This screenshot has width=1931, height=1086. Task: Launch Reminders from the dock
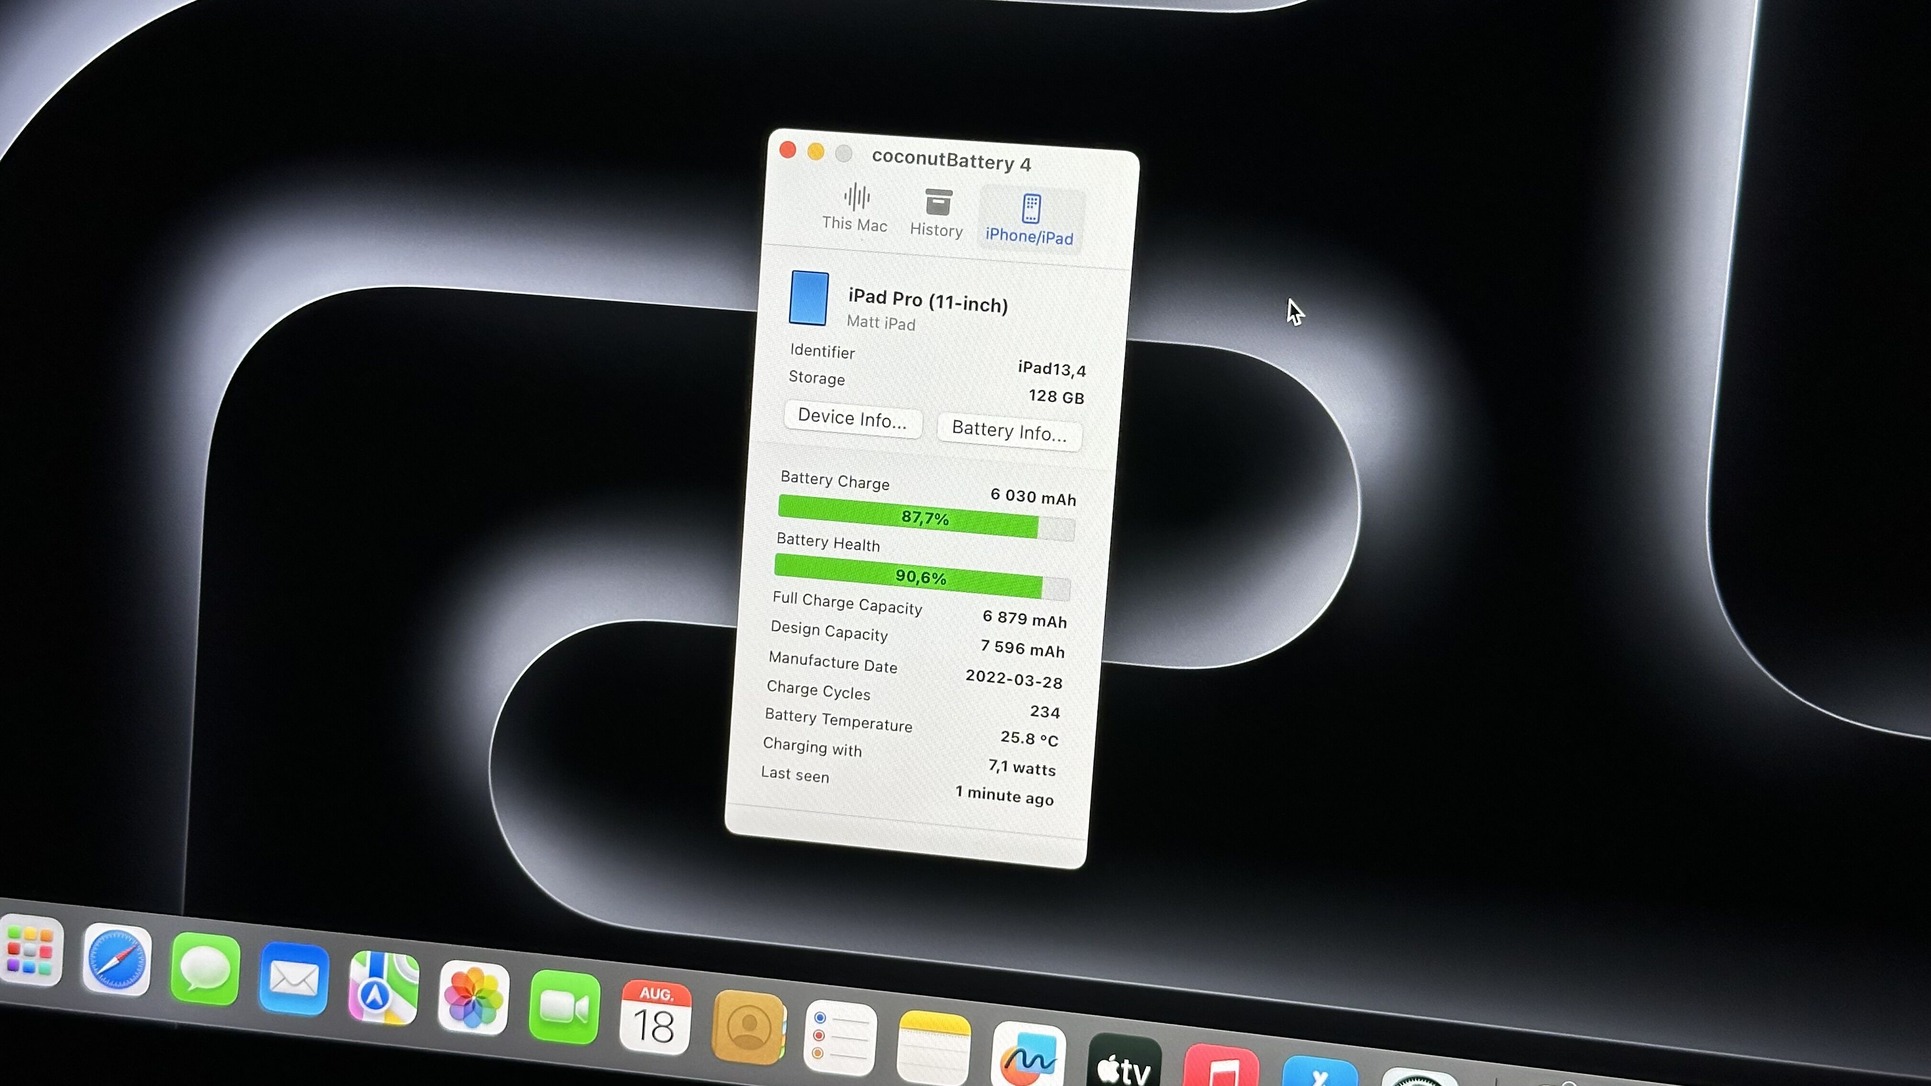pos(840,1038)
